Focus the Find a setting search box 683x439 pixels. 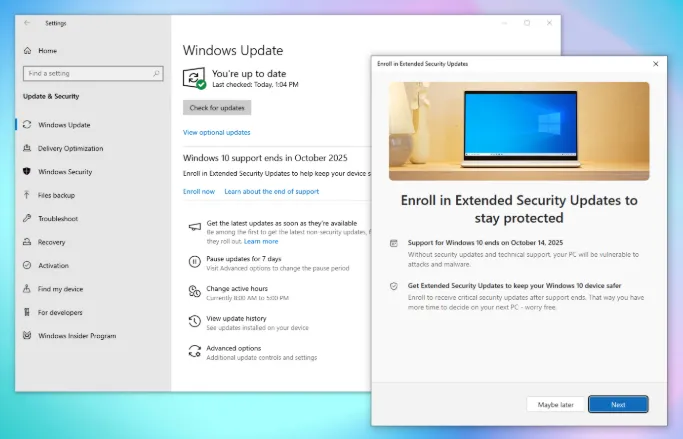click(93, 73)
